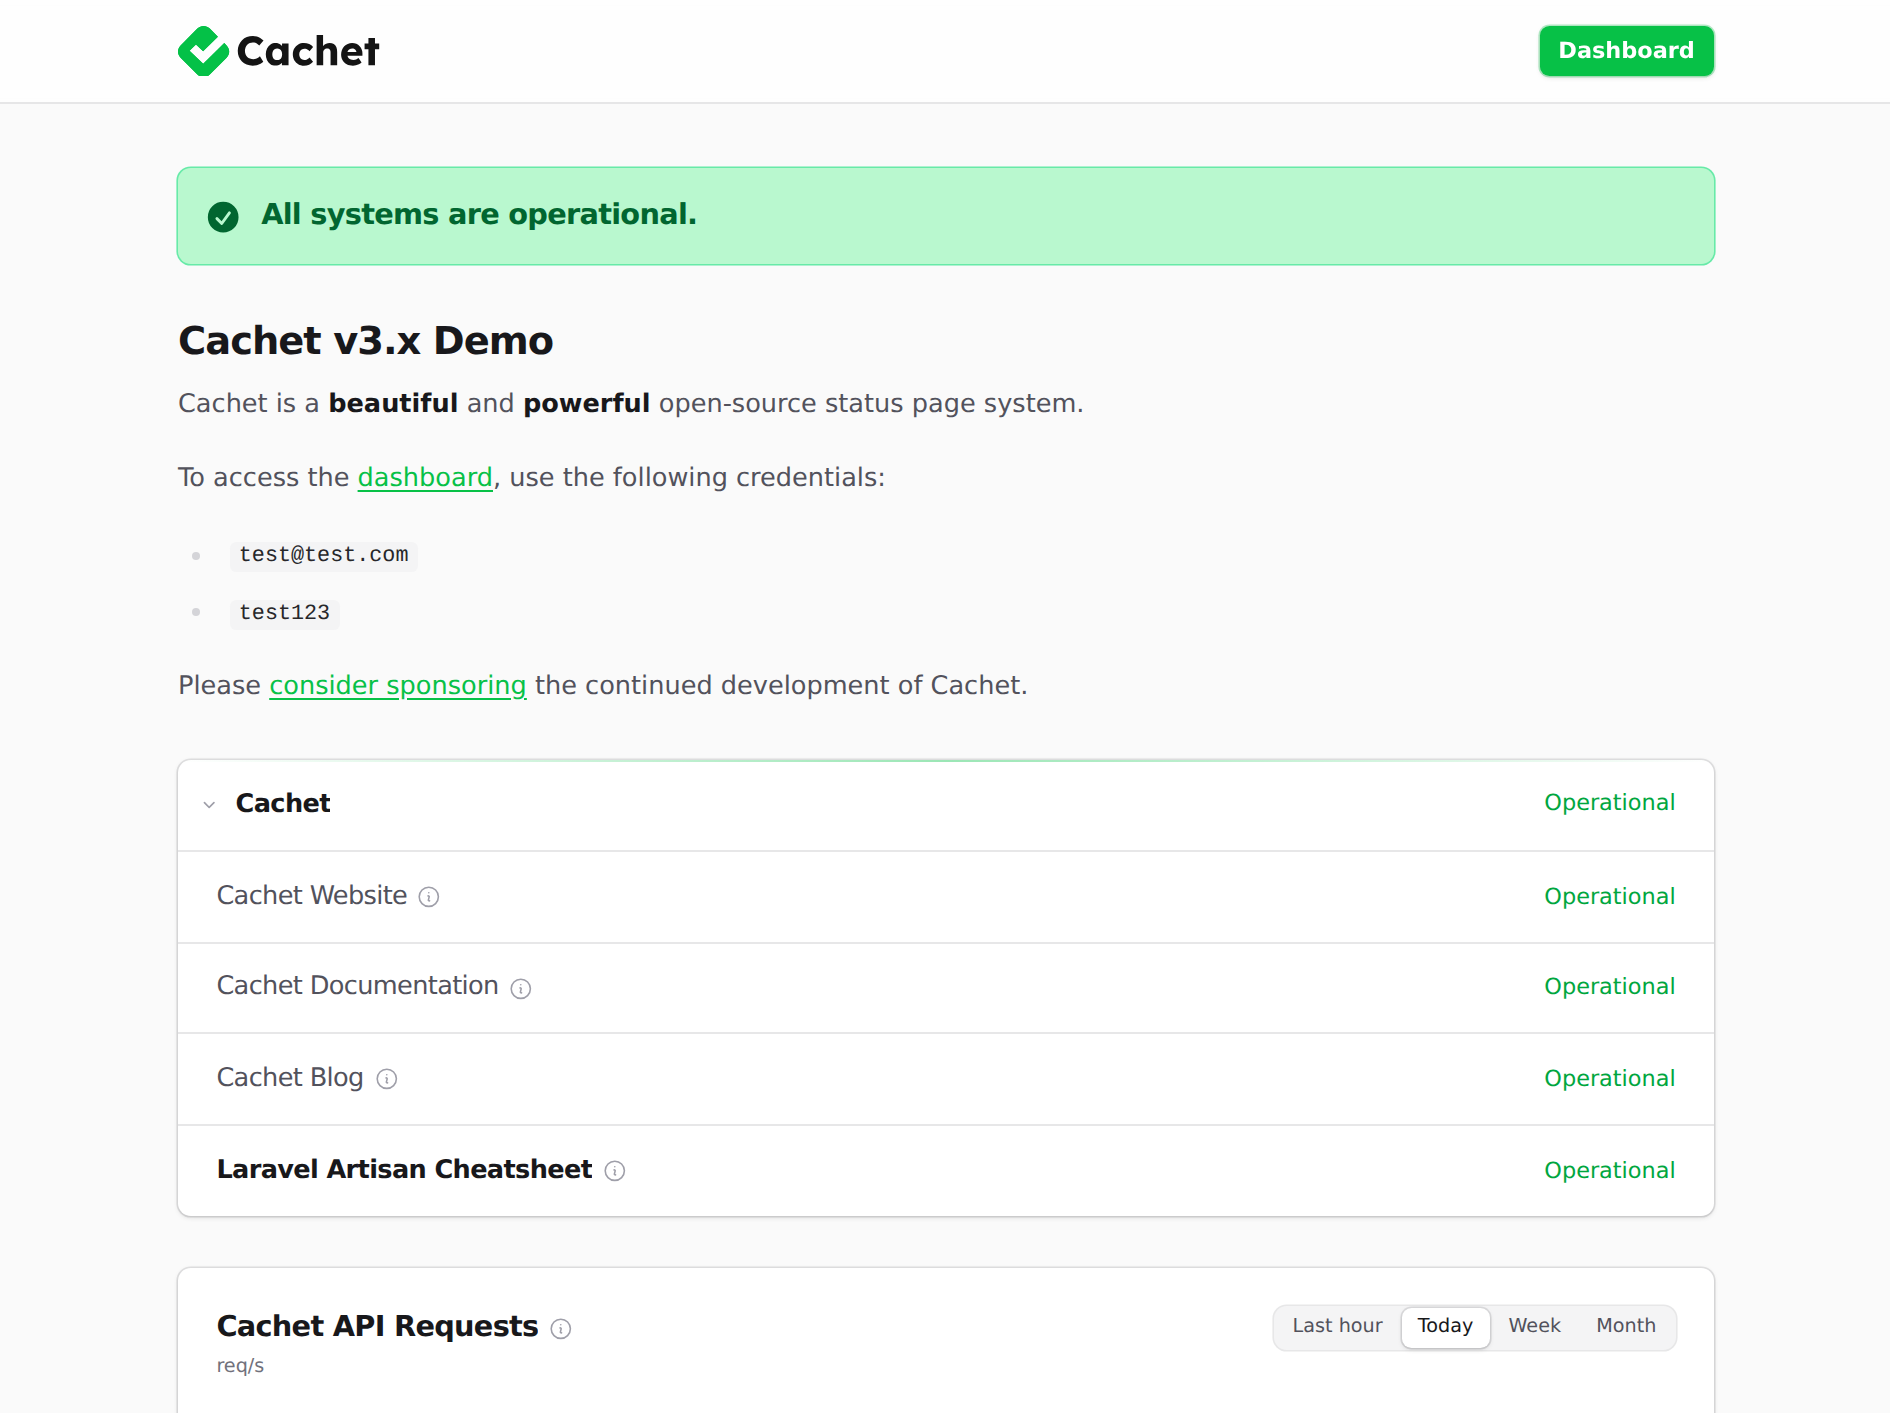
Task: Click the req/s metric unit label
Action: [240, 1366]
